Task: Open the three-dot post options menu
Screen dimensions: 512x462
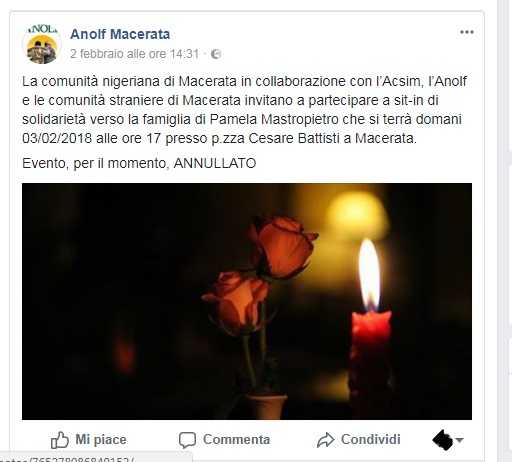Action: pyautogui.click(x=467, y=32)
